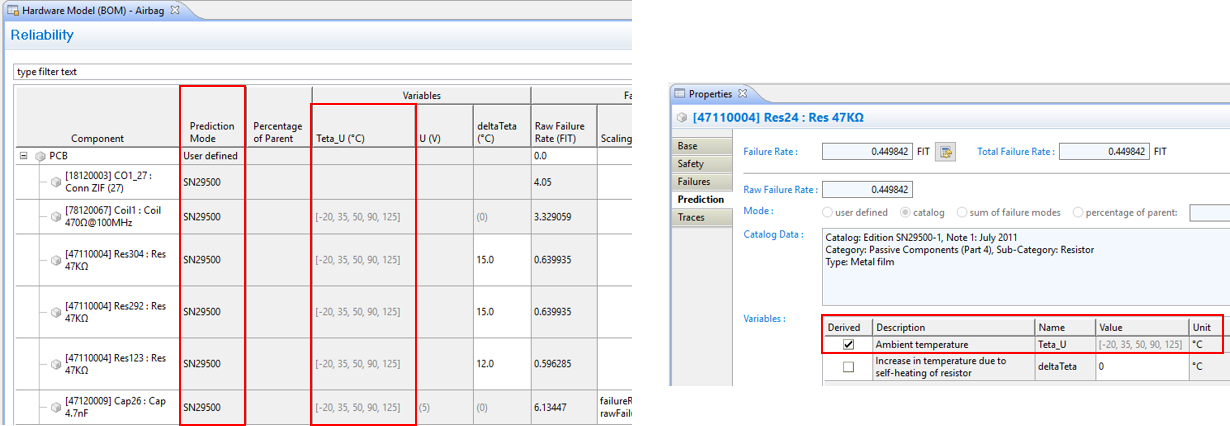The width and height of the screenshot is (1230, 426).
Task: Click the Res292 component cube icon
Action: [56, 312]
